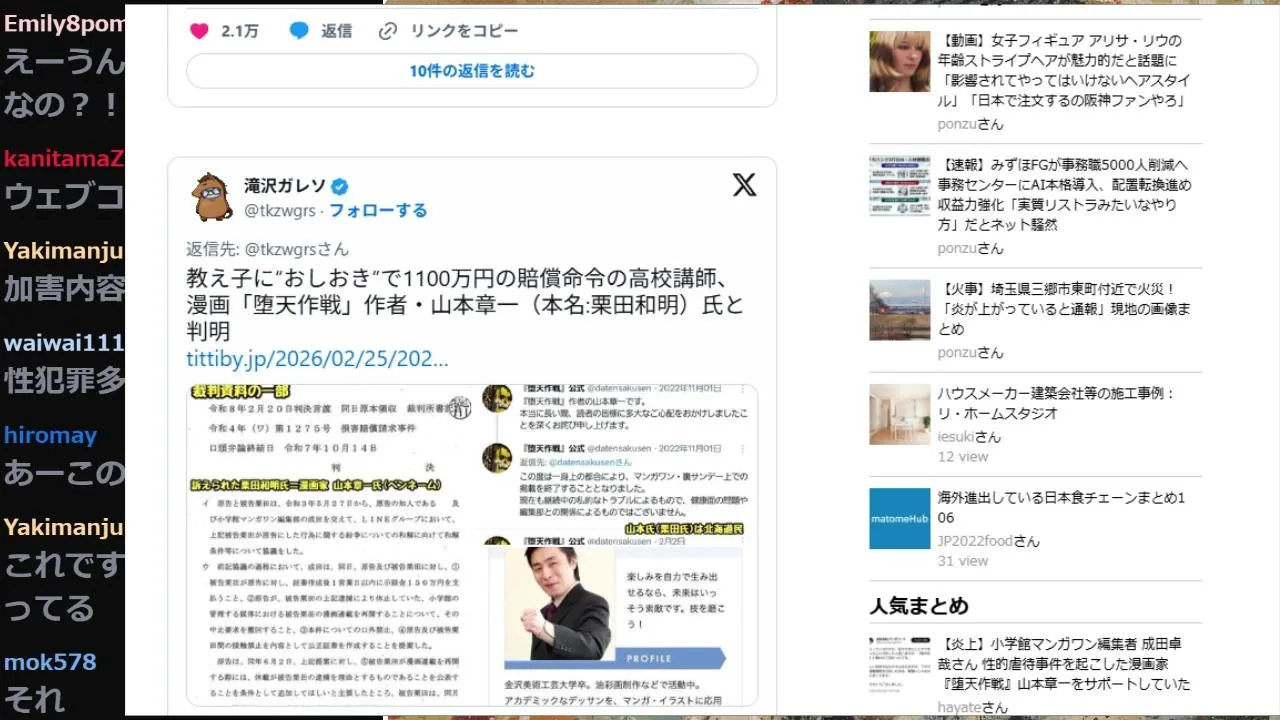
Task: Click the アリサ・リウ article thumbnail
Action: [899, 61]
